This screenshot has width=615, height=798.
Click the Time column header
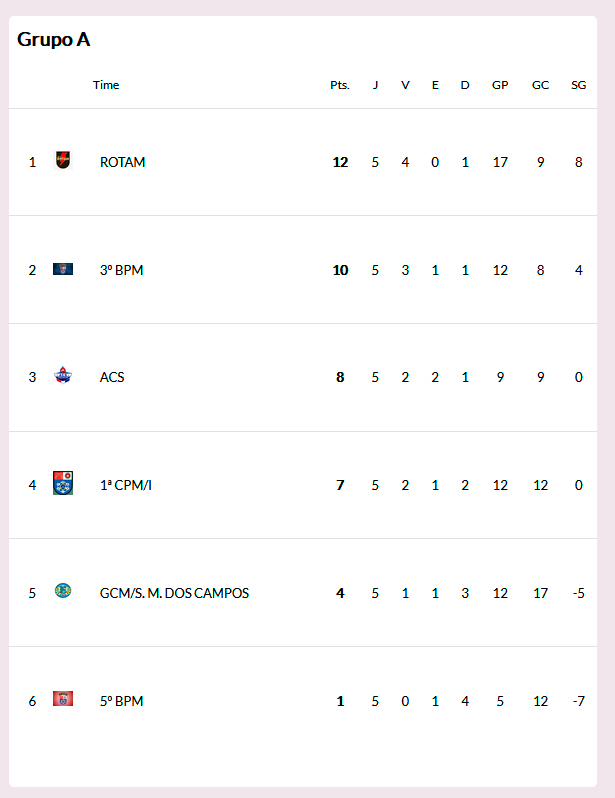[106, 85]
